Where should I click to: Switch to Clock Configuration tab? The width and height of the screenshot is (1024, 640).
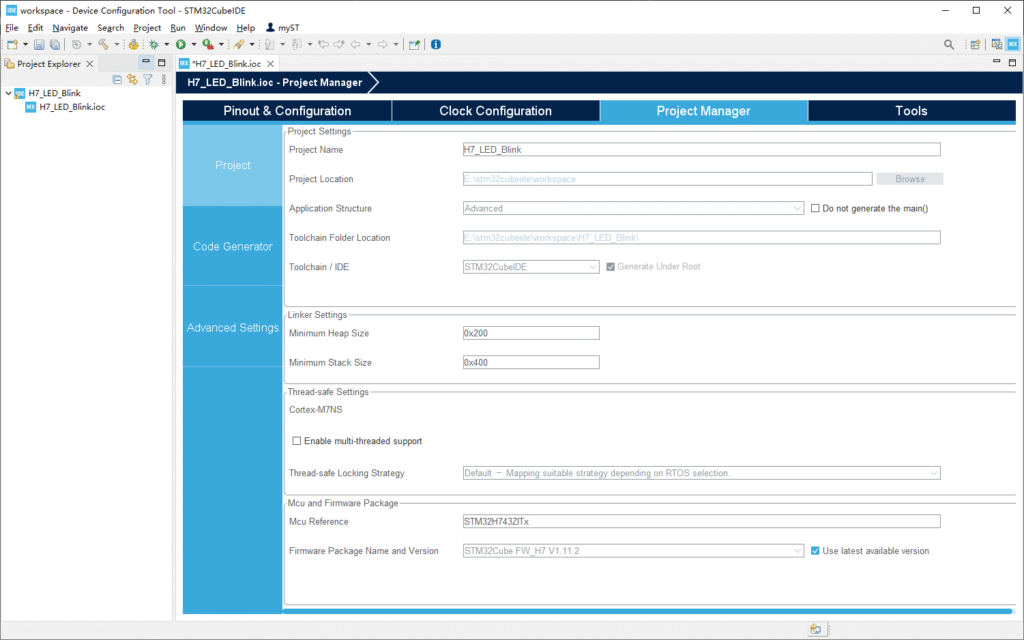click(496, 111)
